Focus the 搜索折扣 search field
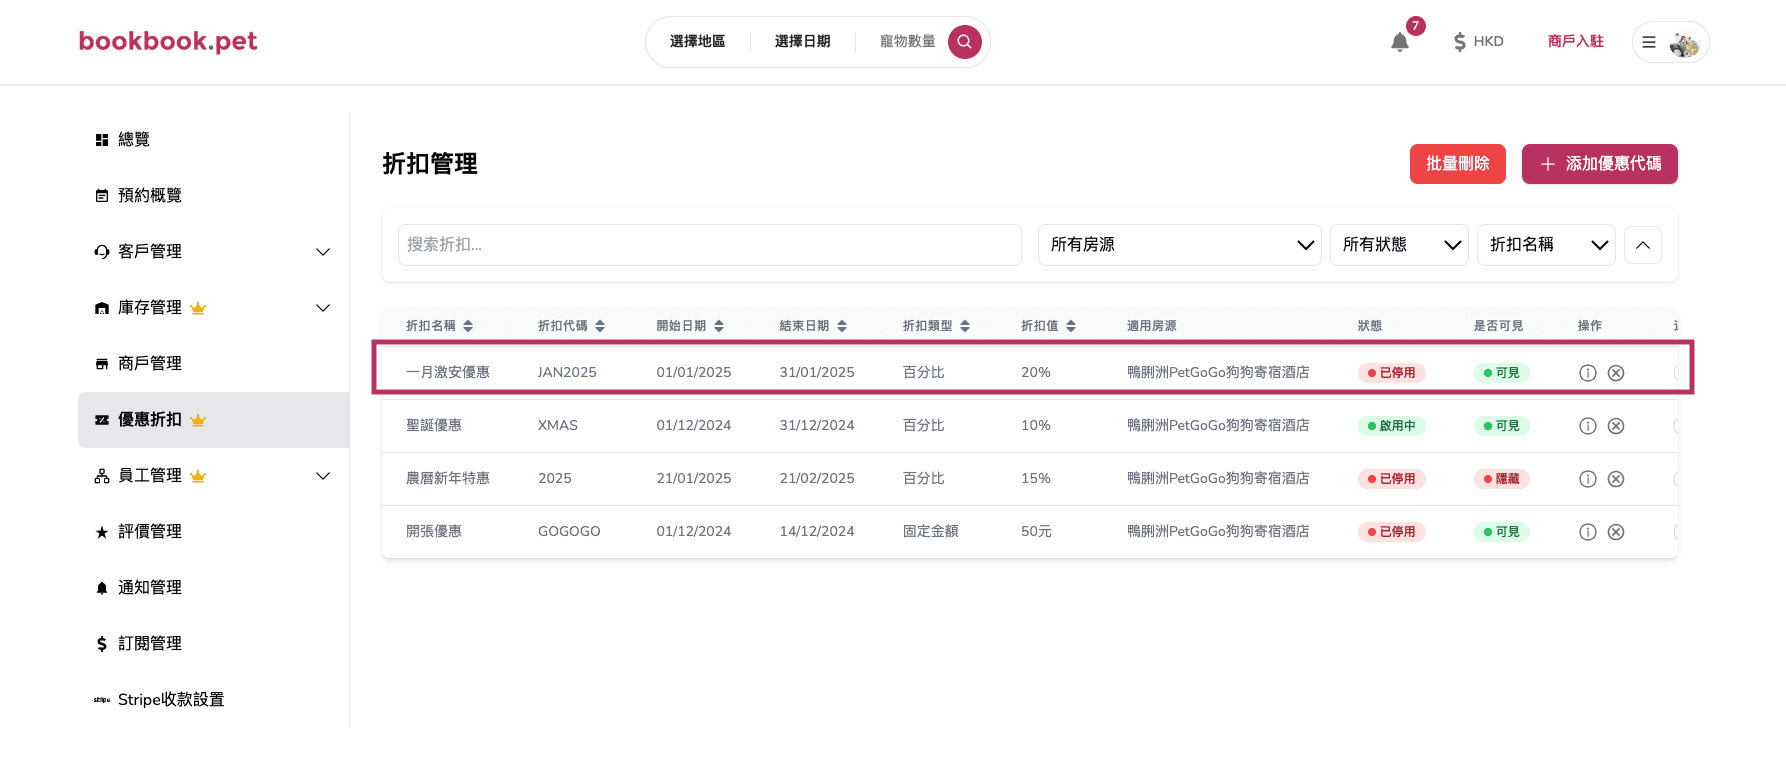1786x770 pixels. click(x=709, y=245)
